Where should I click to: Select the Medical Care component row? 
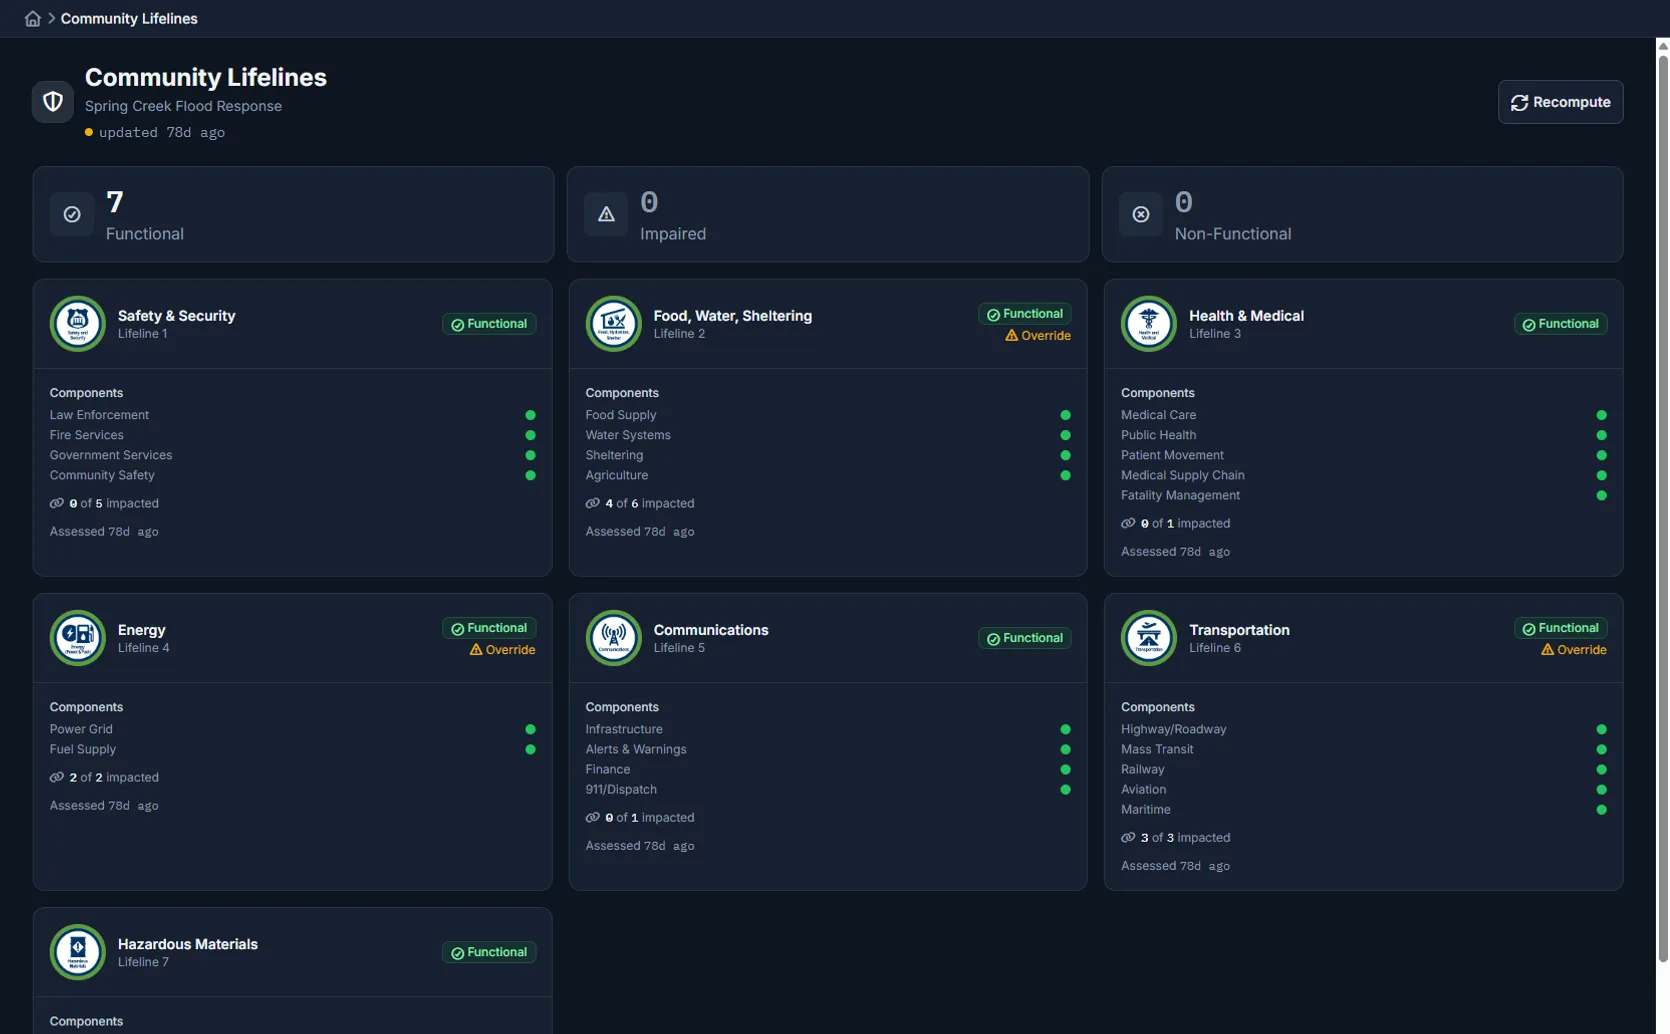pos(1364,415)
